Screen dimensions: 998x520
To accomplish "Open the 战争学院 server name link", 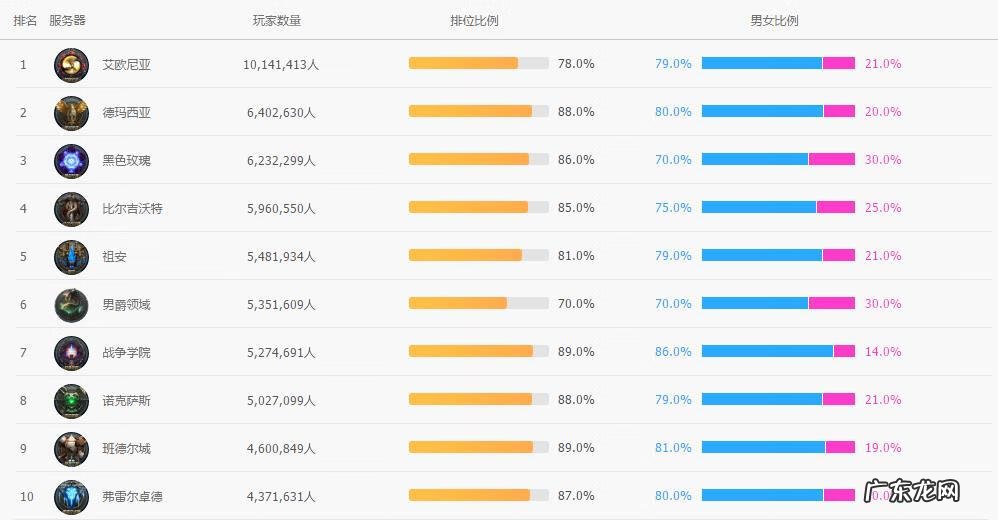I will [x=127, y=352].
